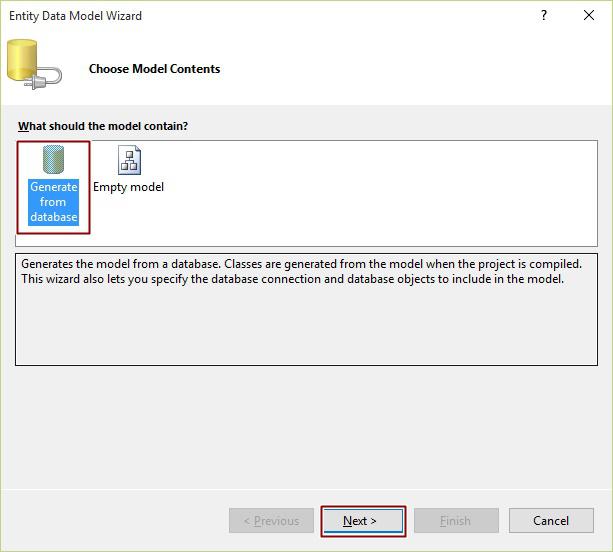Click empty gray area below the description text

coord(300,330)
